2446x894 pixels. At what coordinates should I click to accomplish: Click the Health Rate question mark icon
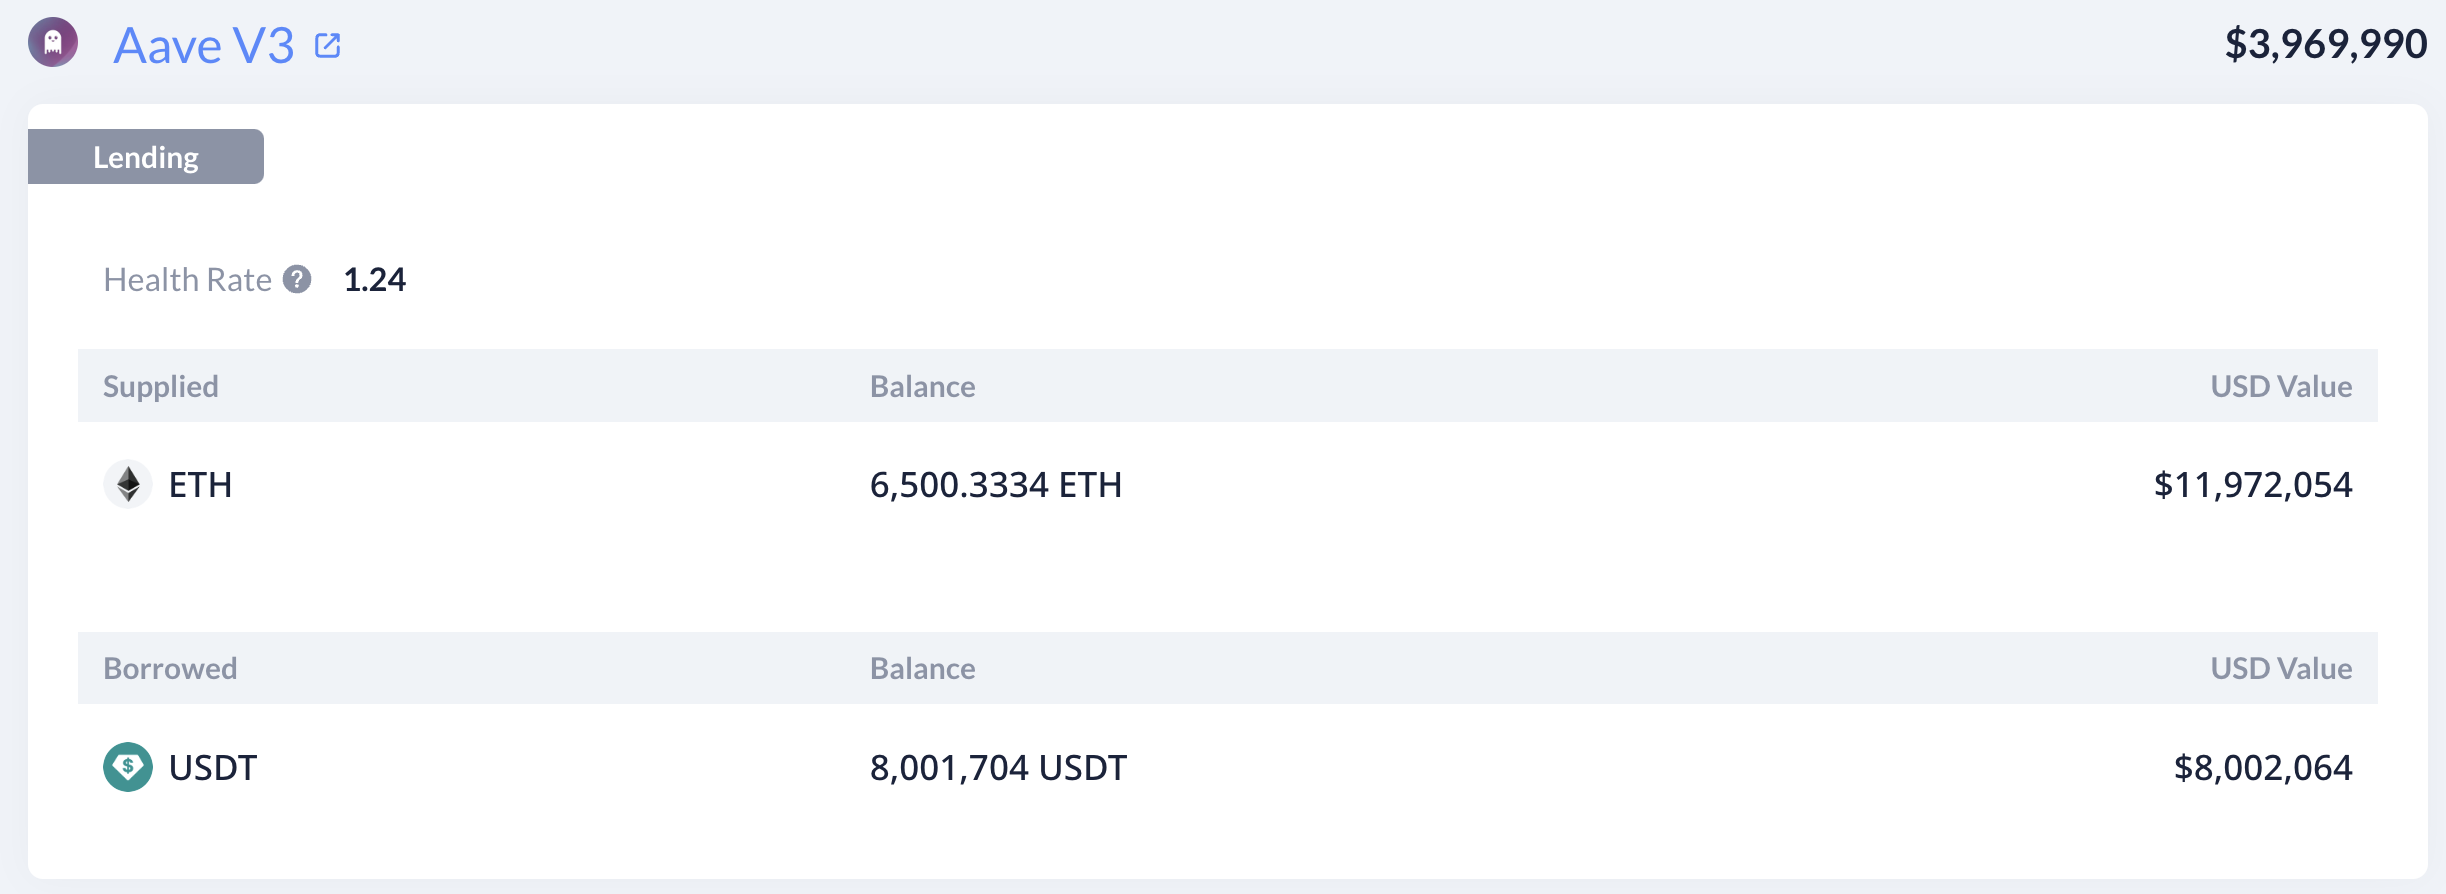pyautogui.click(x=297, y=279)
